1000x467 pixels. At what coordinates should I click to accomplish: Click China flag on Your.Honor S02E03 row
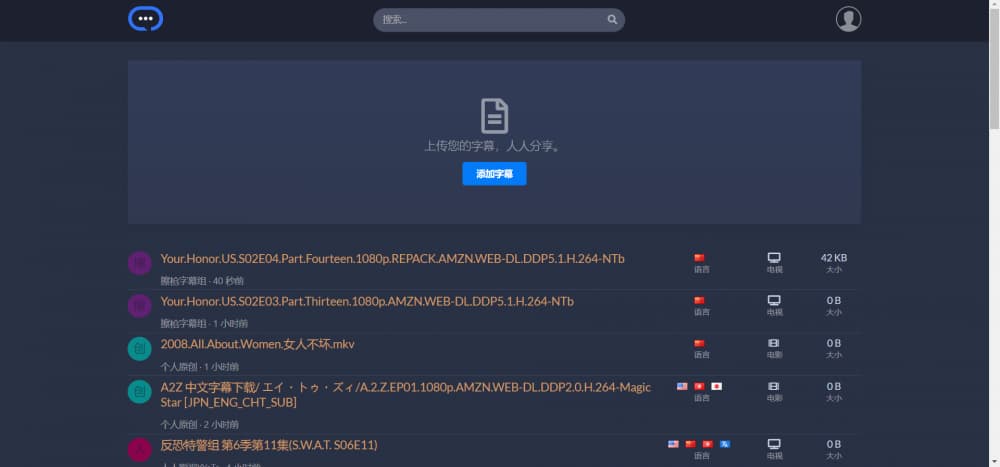coord(700,300)
